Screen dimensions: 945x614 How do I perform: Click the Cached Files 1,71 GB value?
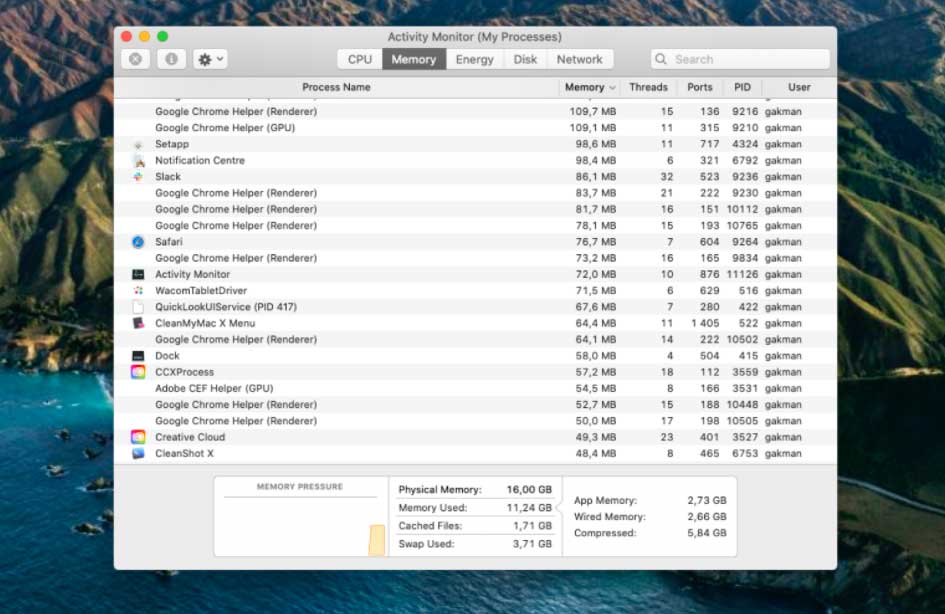click(532, 525)
